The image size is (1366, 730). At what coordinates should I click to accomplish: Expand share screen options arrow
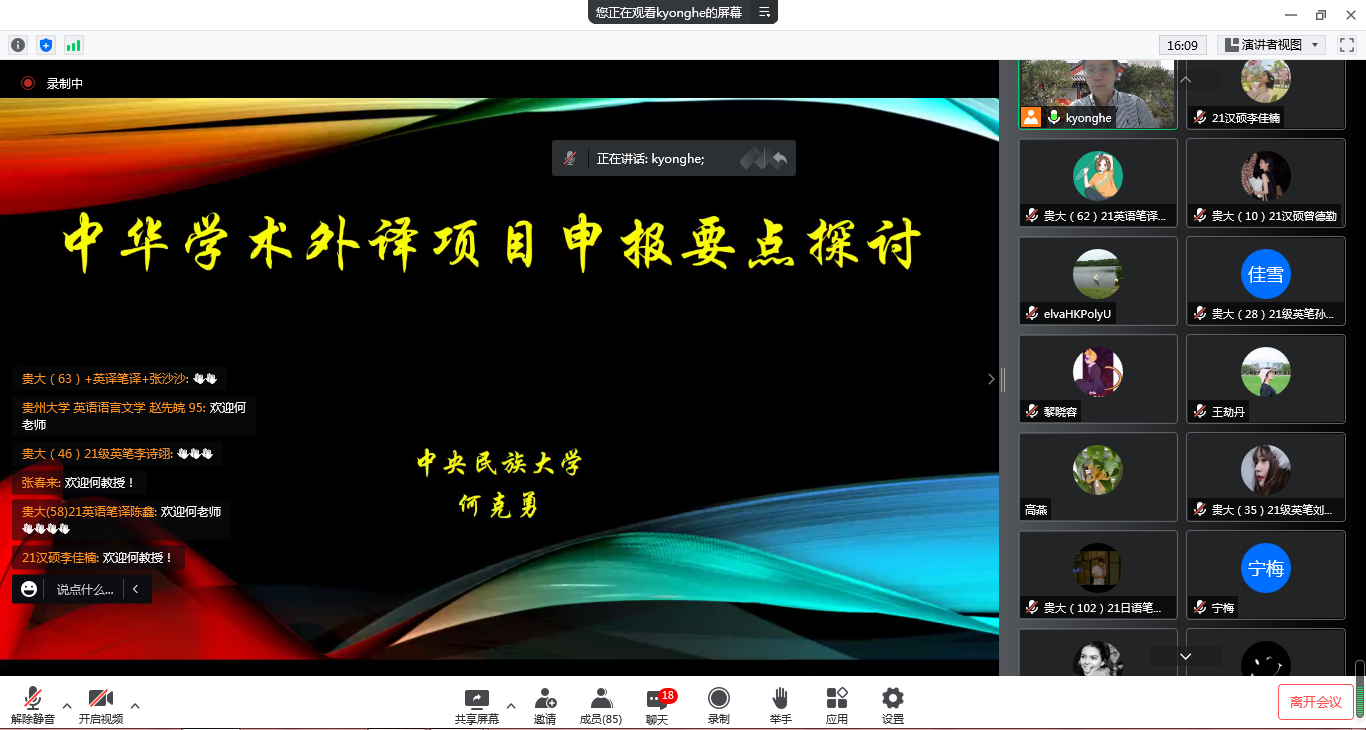click(511, 706)
